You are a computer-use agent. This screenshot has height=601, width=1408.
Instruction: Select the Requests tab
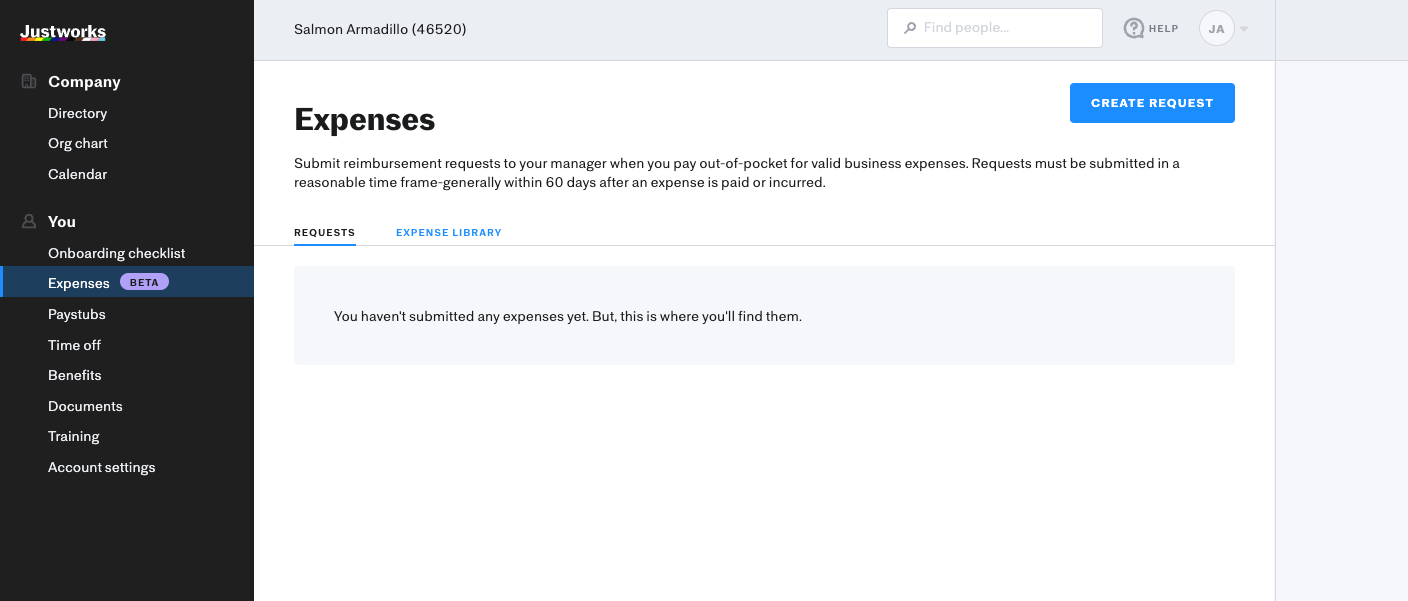324,233
